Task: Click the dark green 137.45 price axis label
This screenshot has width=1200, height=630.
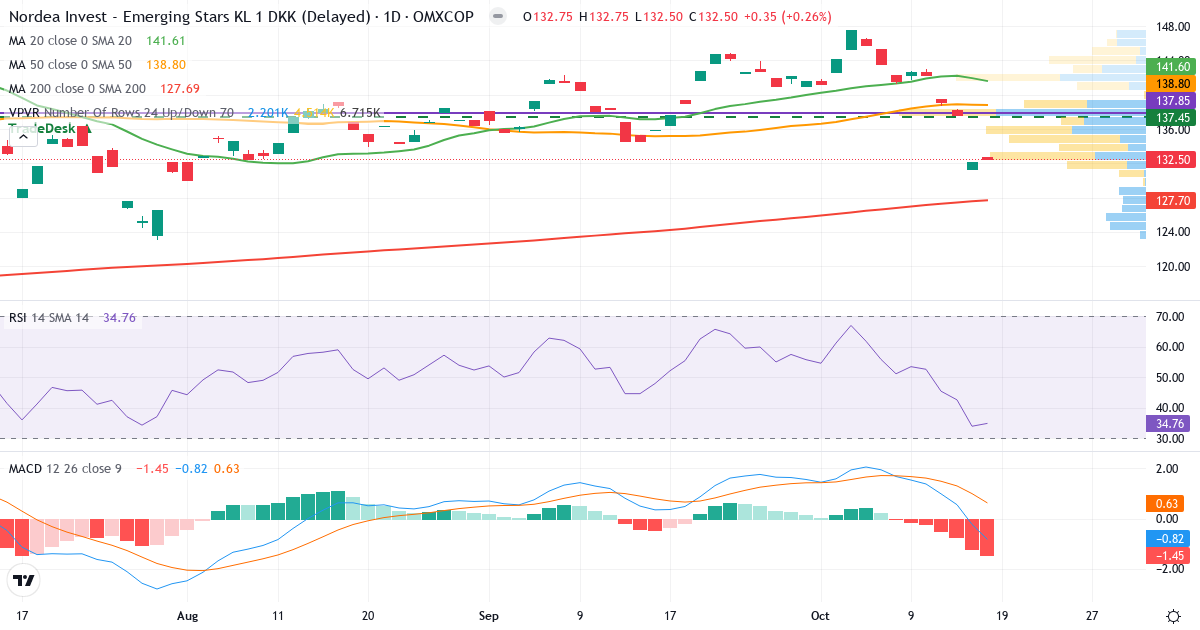Action: (1172, 117)
